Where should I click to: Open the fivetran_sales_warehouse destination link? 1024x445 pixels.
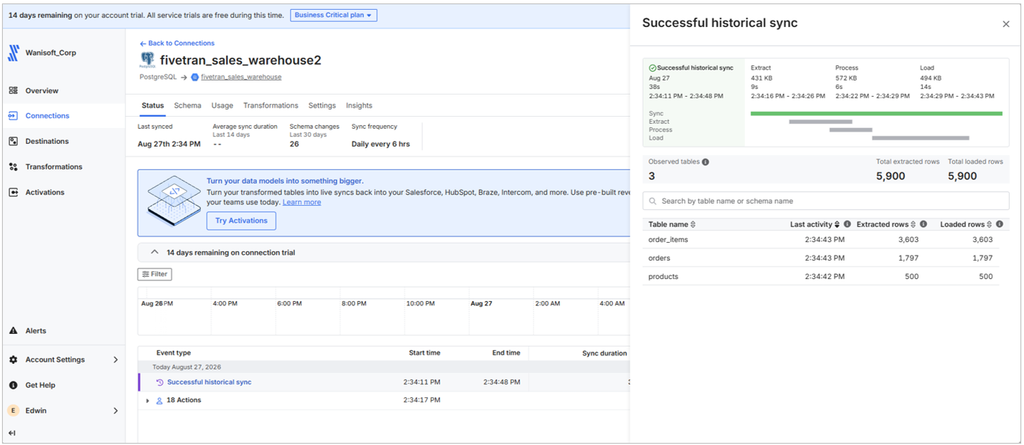click(x=241, y=77)
